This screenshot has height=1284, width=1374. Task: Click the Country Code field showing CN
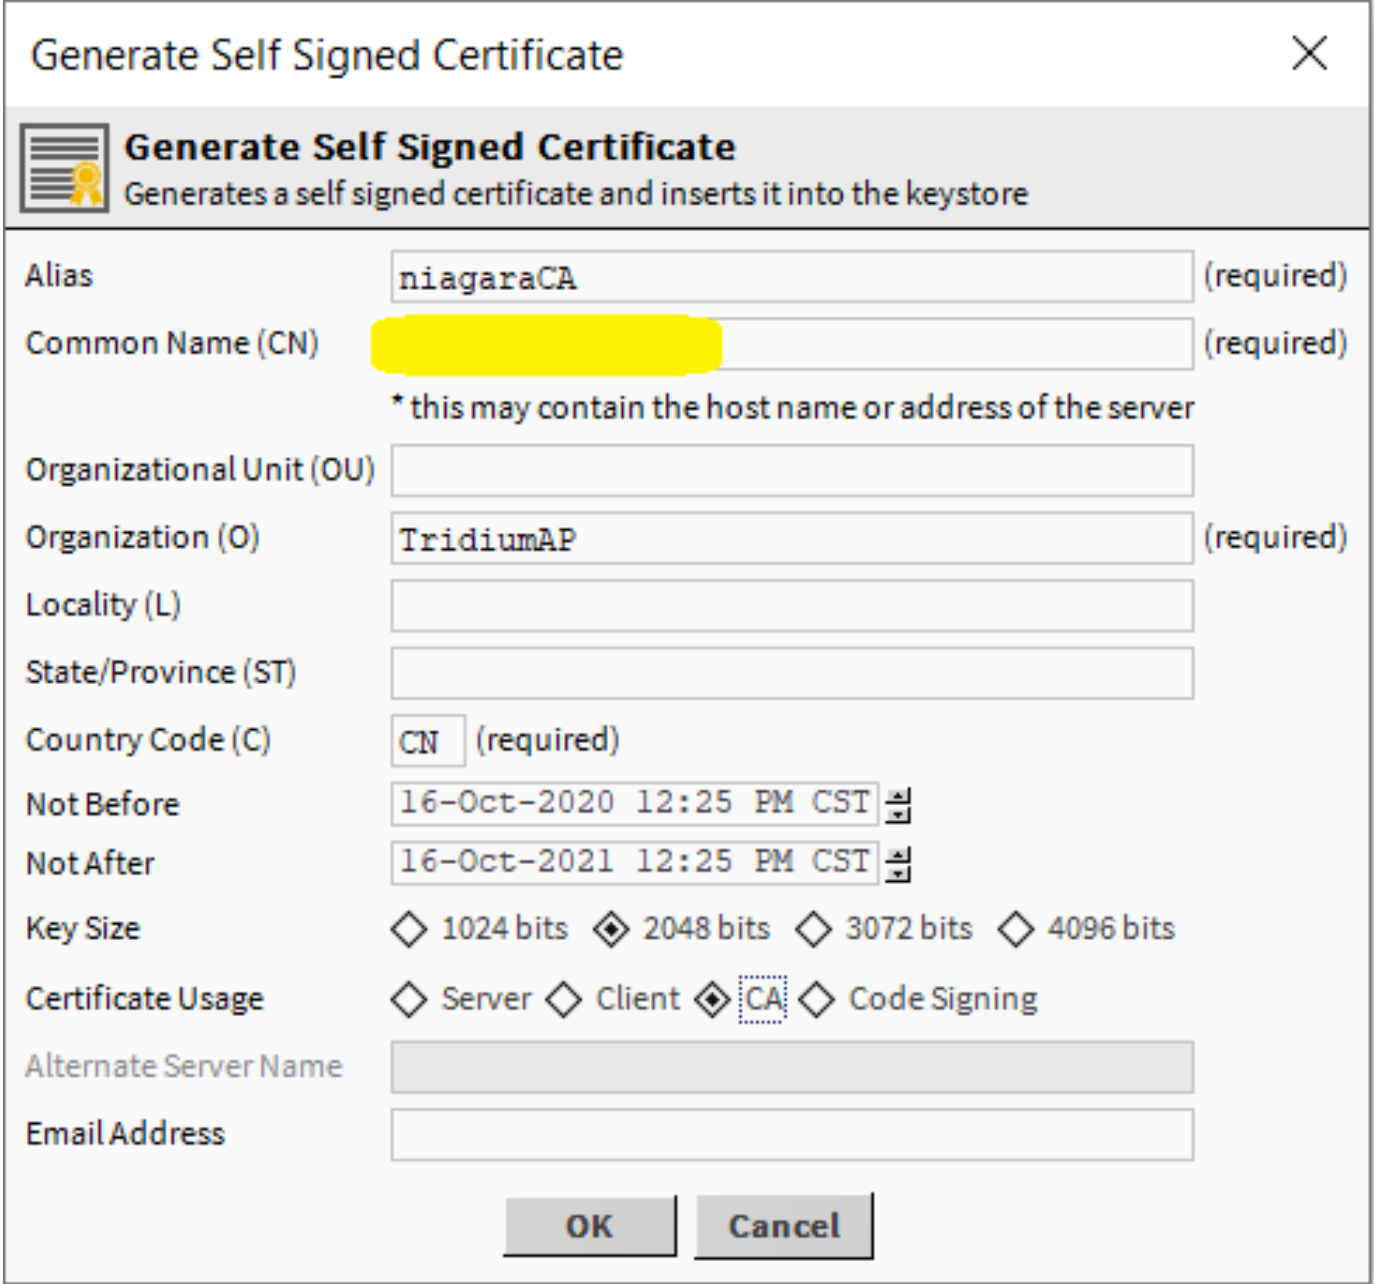pos(427,741)
